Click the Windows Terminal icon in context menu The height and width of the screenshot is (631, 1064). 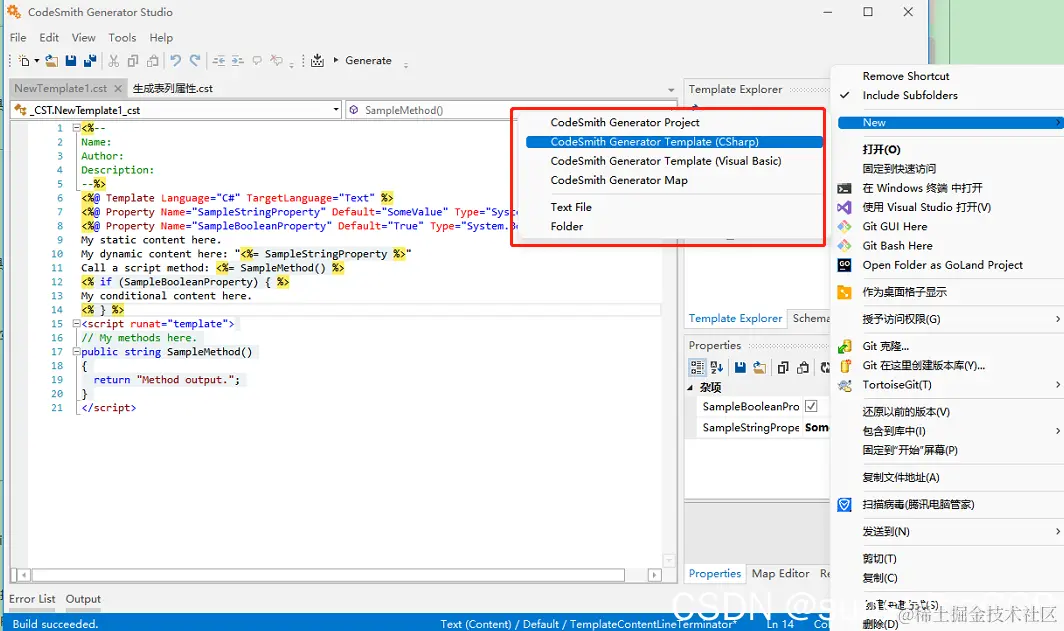point(844,188)
